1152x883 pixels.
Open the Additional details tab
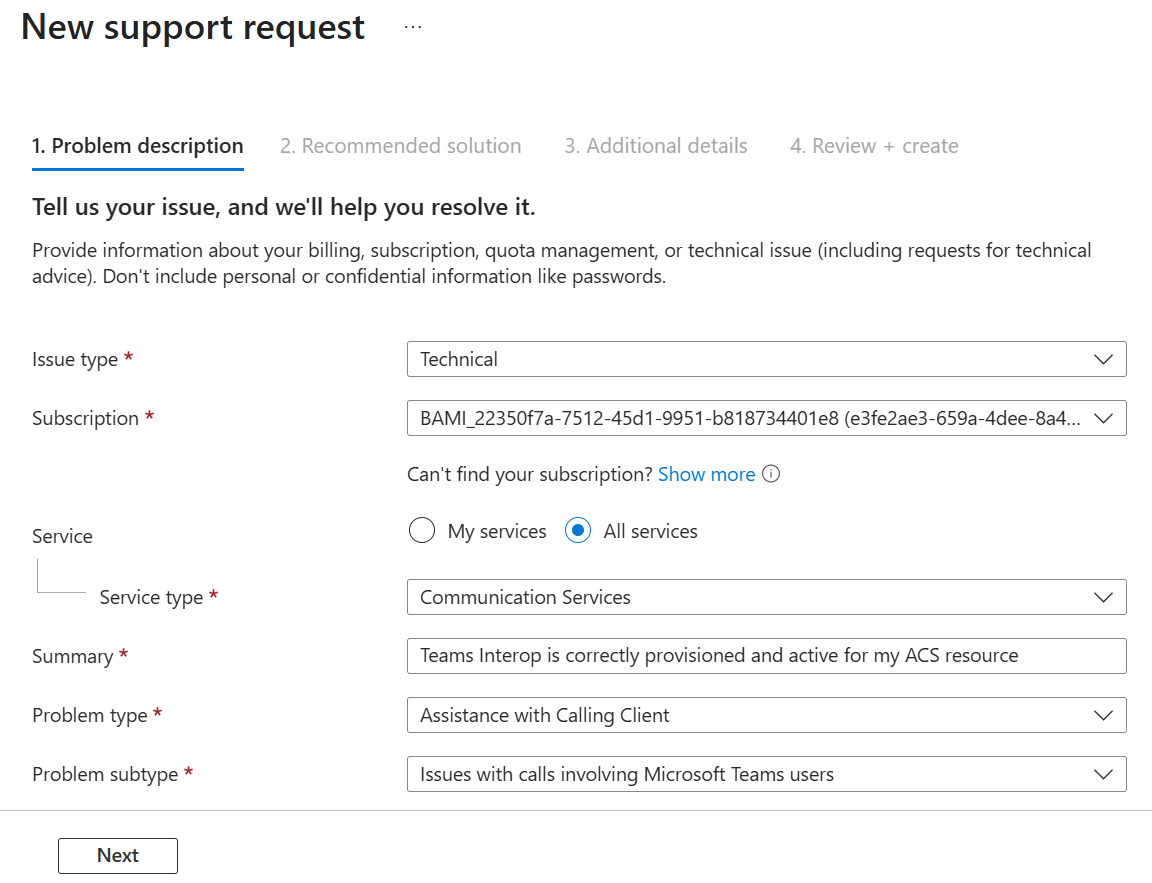(656, 145)
